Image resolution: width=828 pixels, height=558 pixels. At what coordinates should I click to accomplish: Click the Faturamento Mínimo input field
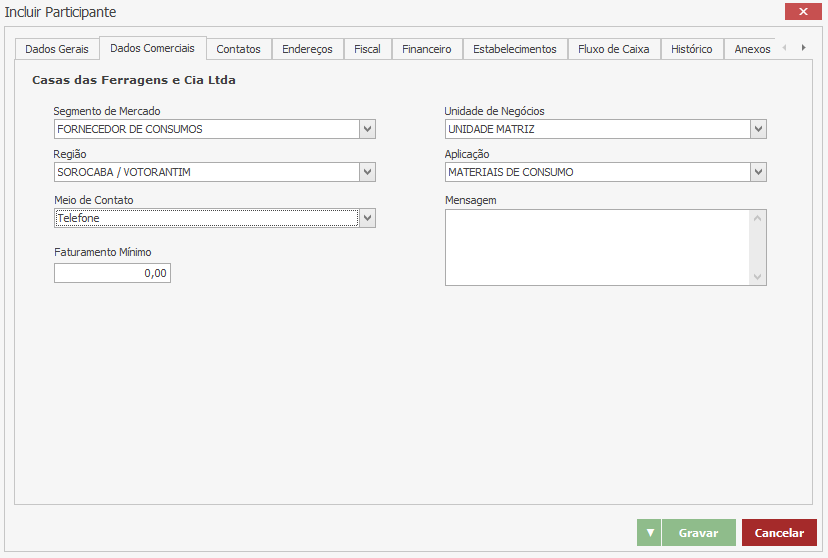tap(112, 272)
